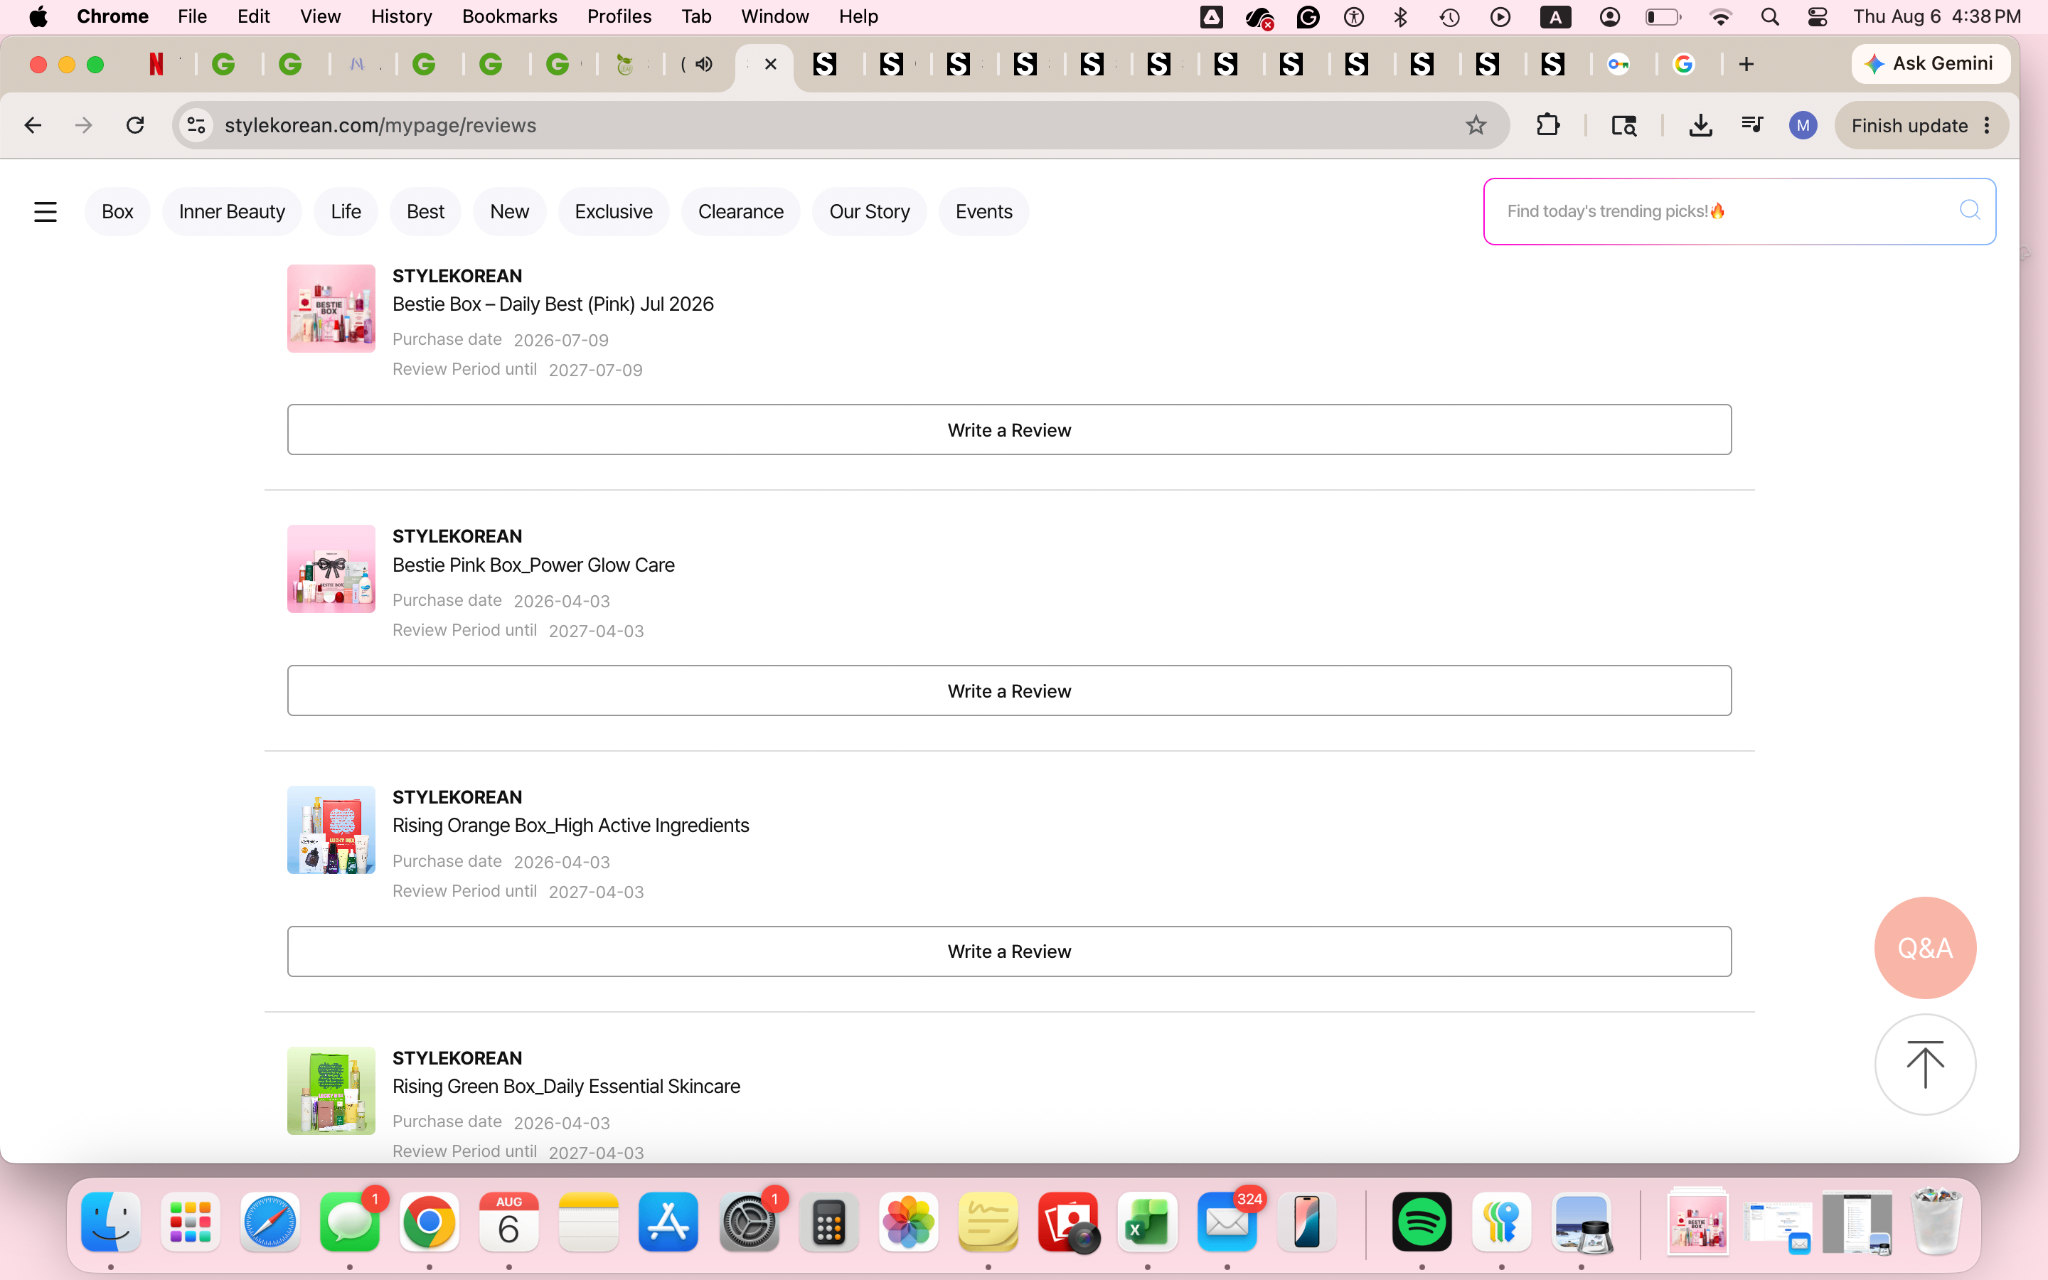Open the Chrome tab search icon in toolbar

coord(1624,125)
